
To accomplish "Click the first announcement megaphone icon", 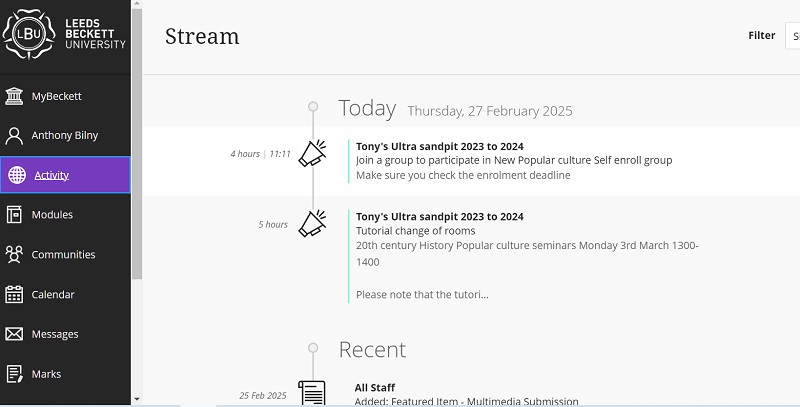I will pos(313,154).
